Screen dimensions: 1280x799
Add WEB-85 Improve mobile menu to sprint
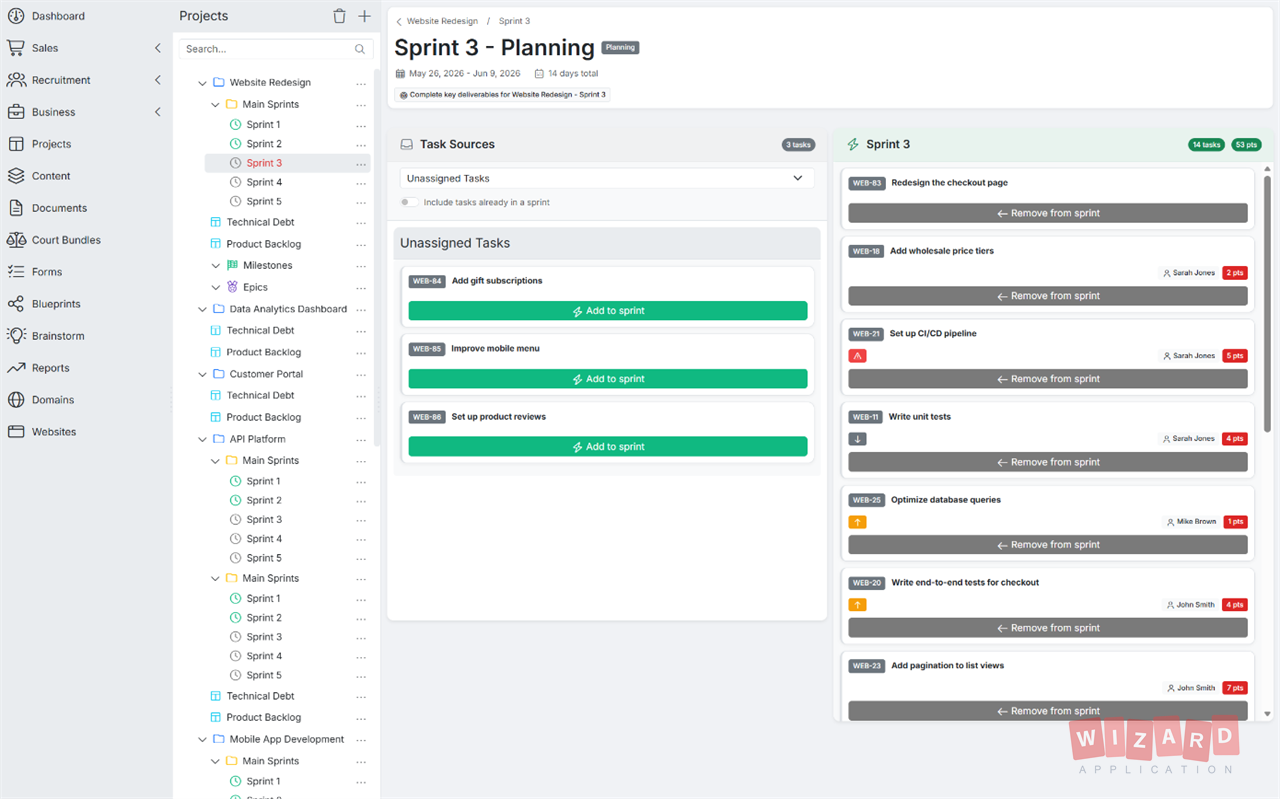pyautogui.click(x=608, y=379)
